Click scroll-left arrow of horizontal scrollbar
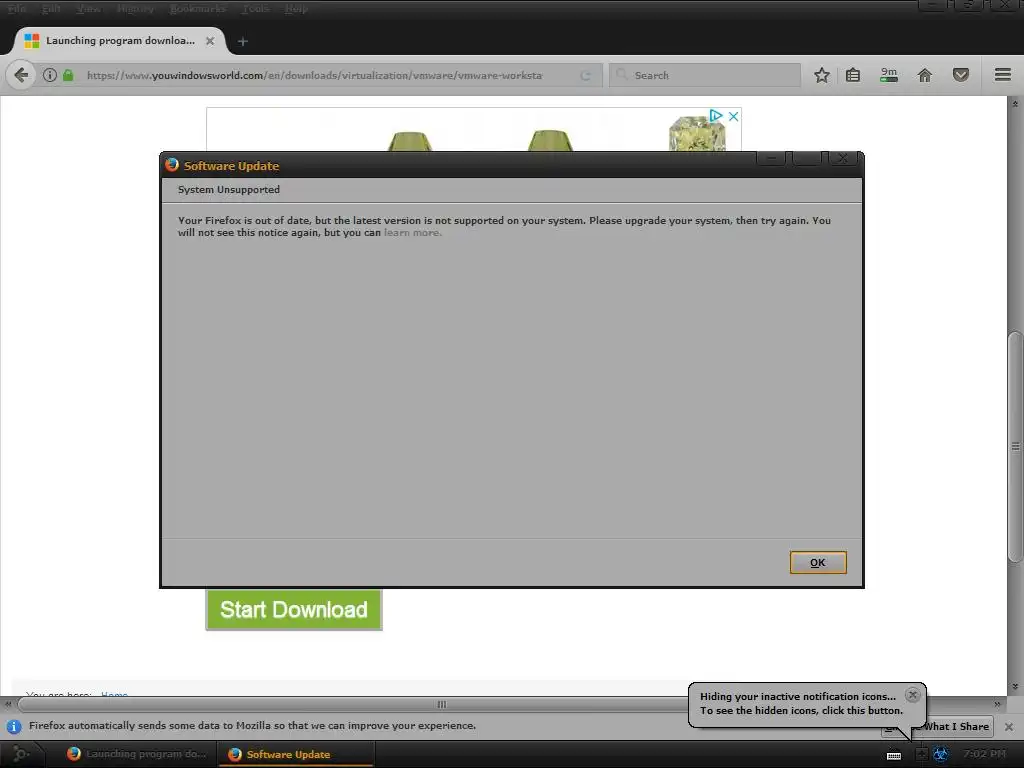 [x=8, y=704]
